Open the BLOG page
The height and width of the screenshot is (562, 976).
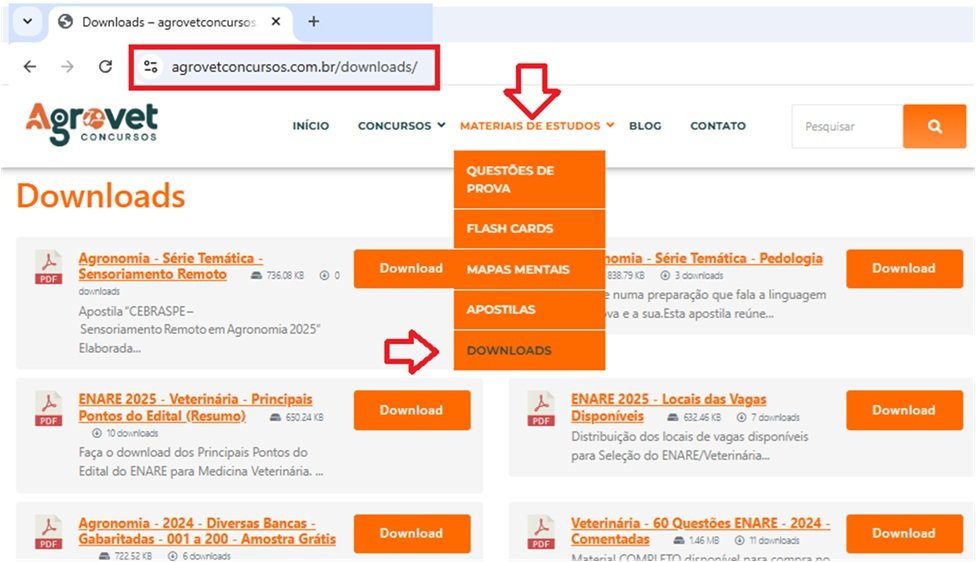point(645,126)
